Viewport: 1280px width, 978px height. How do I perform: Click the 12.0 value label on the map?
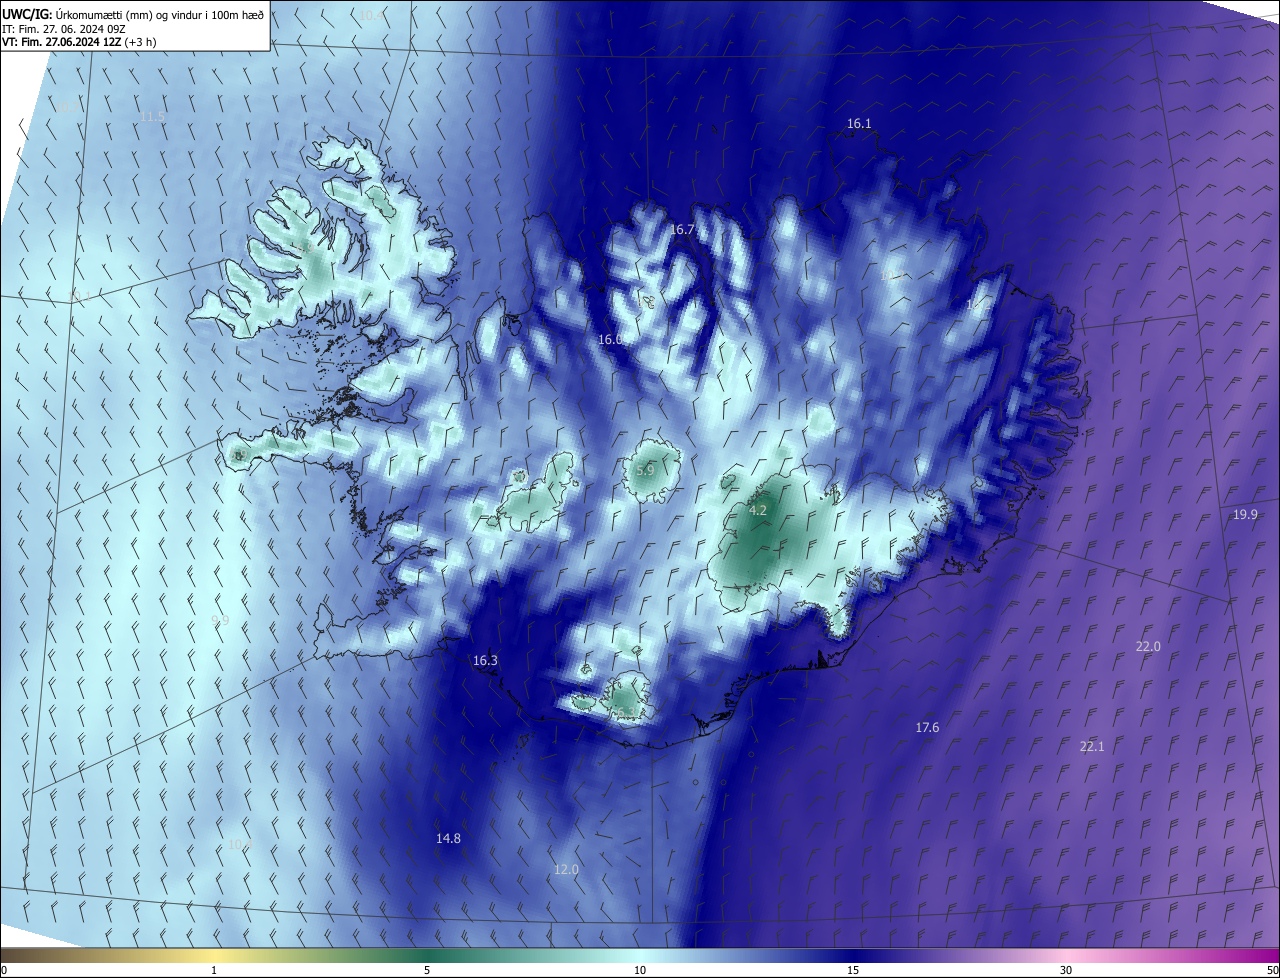click(x=566, y=870)
